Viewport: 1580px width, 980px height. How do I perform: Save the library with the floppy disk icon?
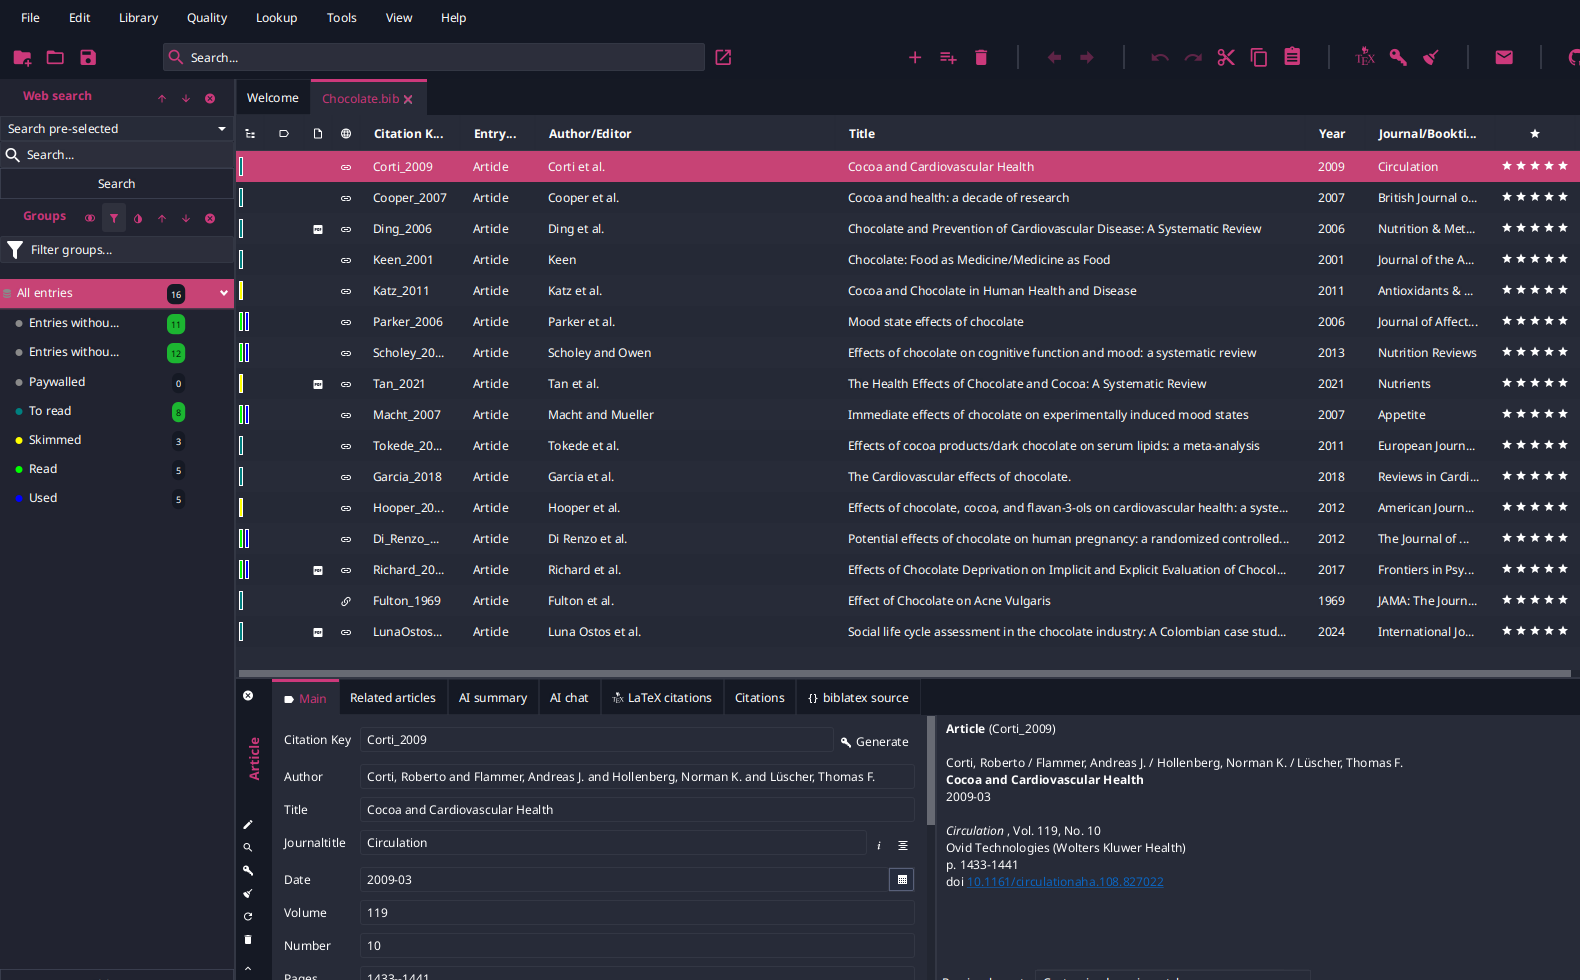88,58
